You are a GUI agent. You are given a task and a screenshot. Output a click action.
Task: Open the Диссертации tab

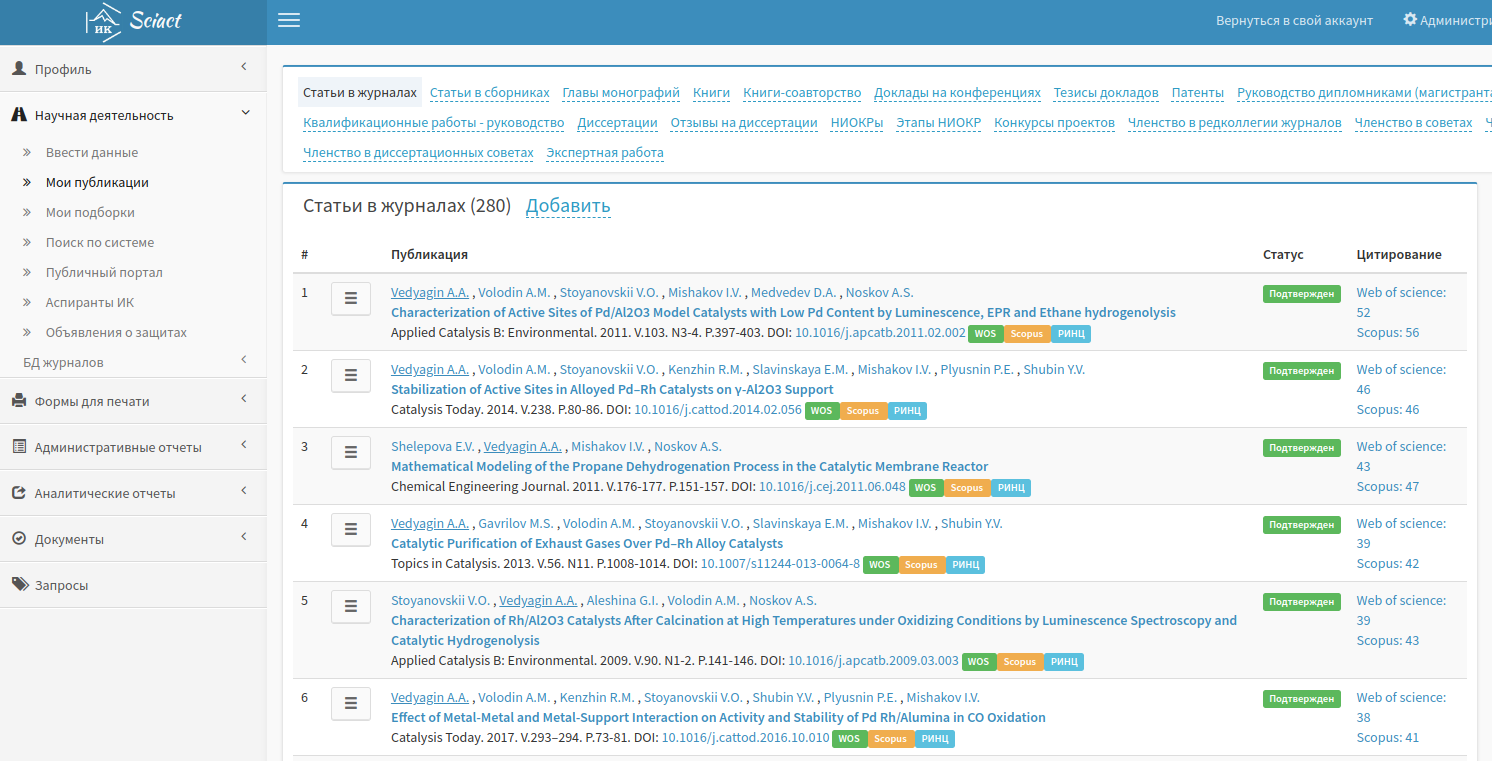pyautogui.click(x=617, y=123)
